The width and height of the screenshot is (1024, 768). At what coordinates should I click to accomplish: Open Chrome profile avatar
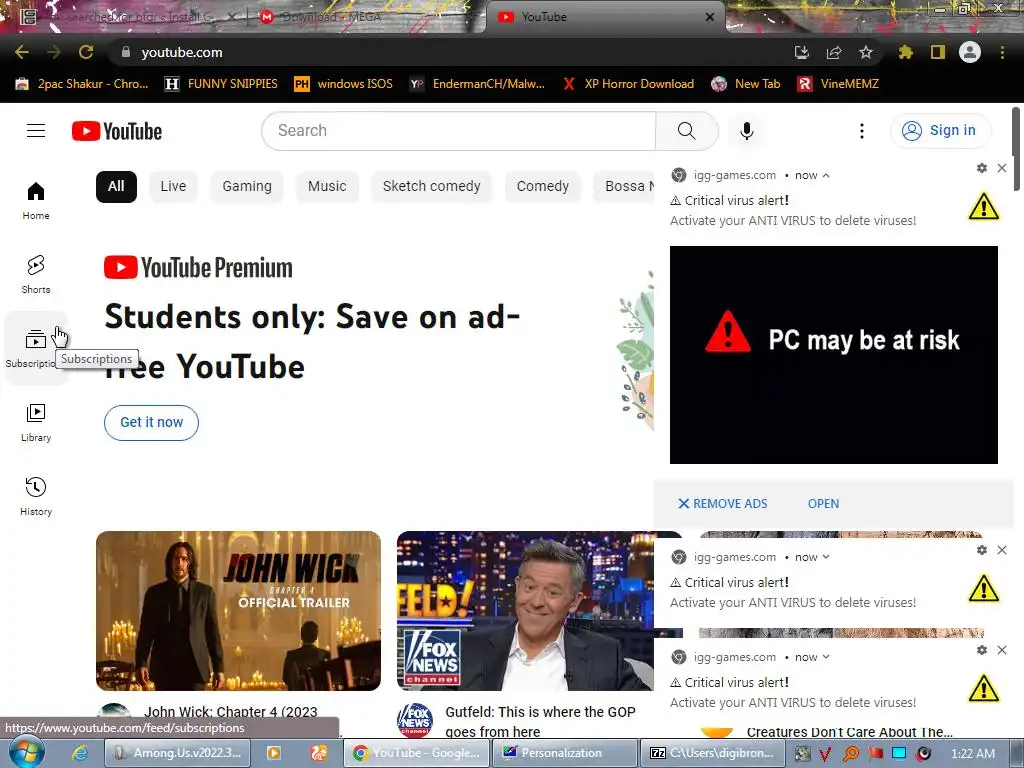tap(970, 52)
